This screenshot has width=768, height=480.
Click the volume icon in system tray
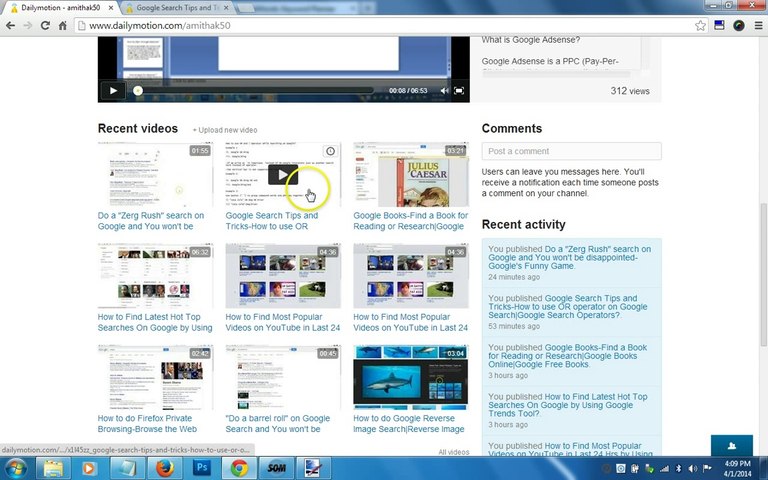coord(693,469)
